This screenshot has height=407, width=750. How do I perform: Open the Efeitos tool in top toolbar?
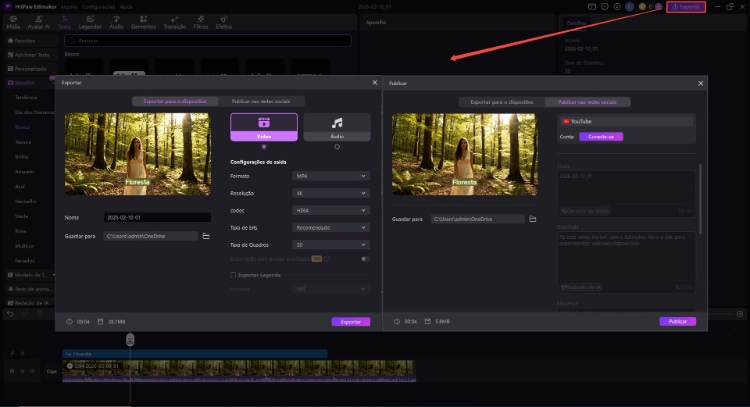click(224, 22)
